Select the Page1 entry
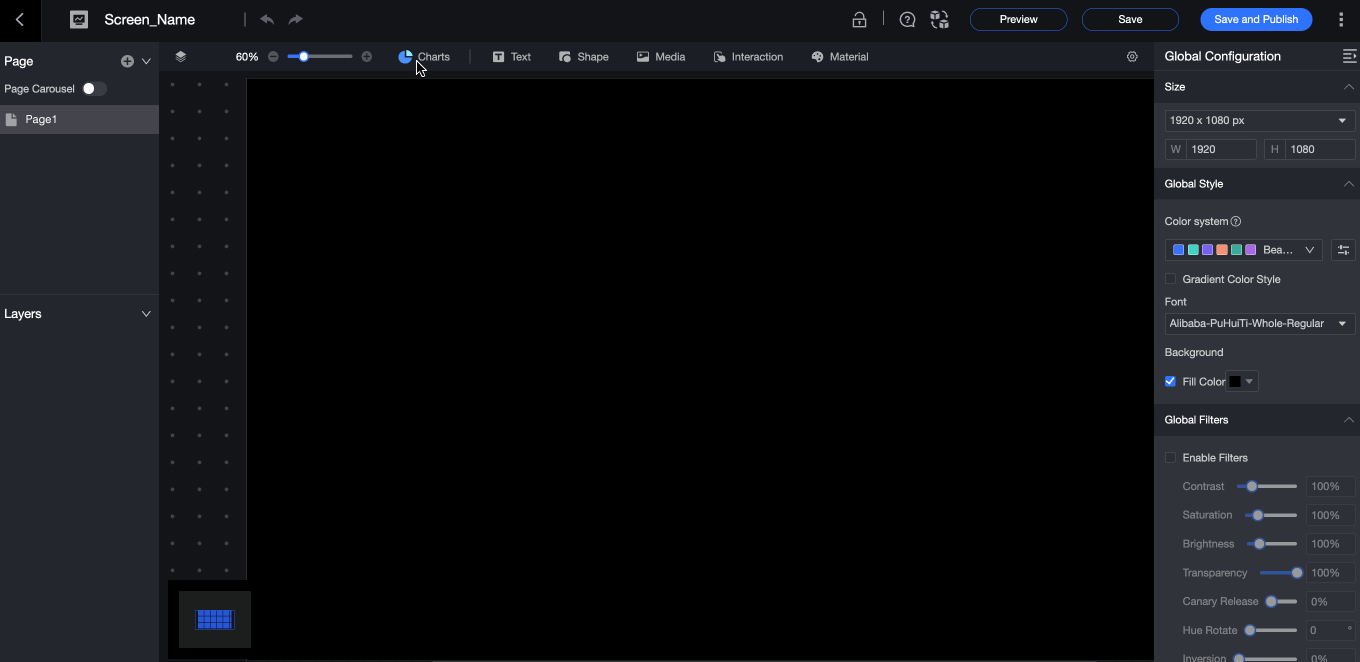Image resolution: width=1360 pixels, height=662 pixels. tap(41, 119)
